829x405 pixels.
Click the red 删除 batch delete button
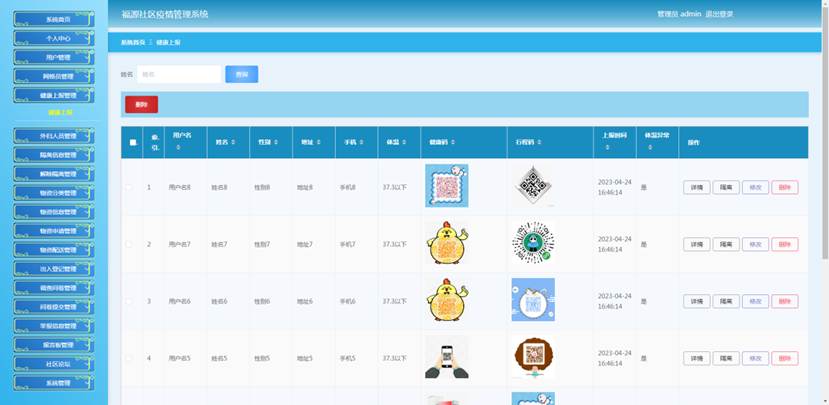pos(141,105)
